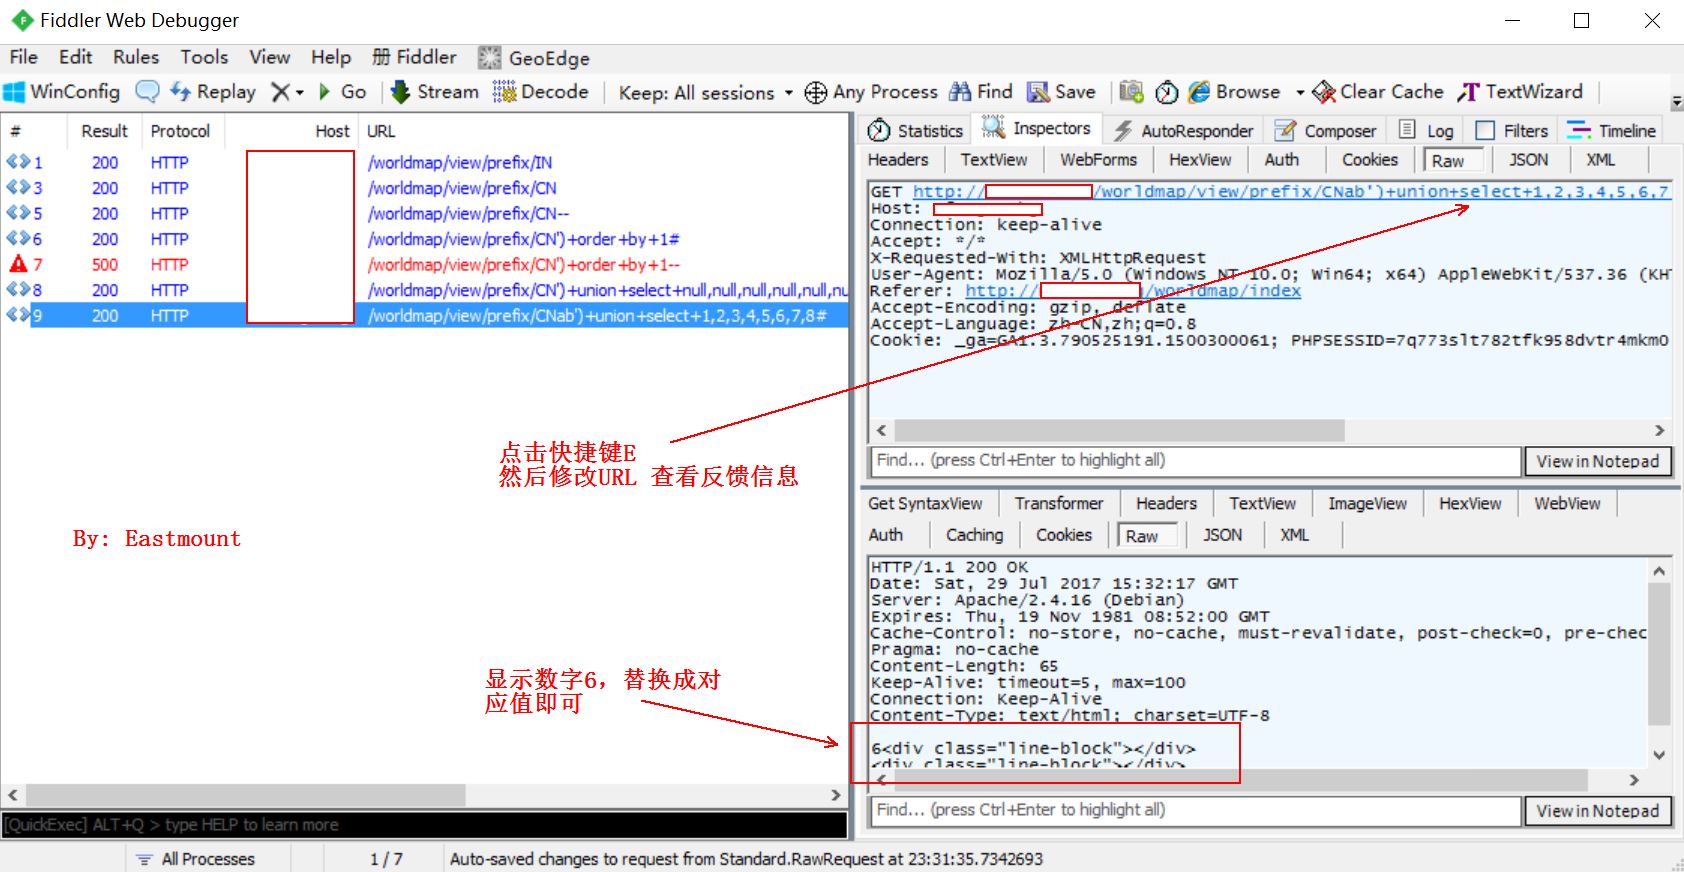
Task: Switch to the Composer tab
Action: tap(1327, 131)
